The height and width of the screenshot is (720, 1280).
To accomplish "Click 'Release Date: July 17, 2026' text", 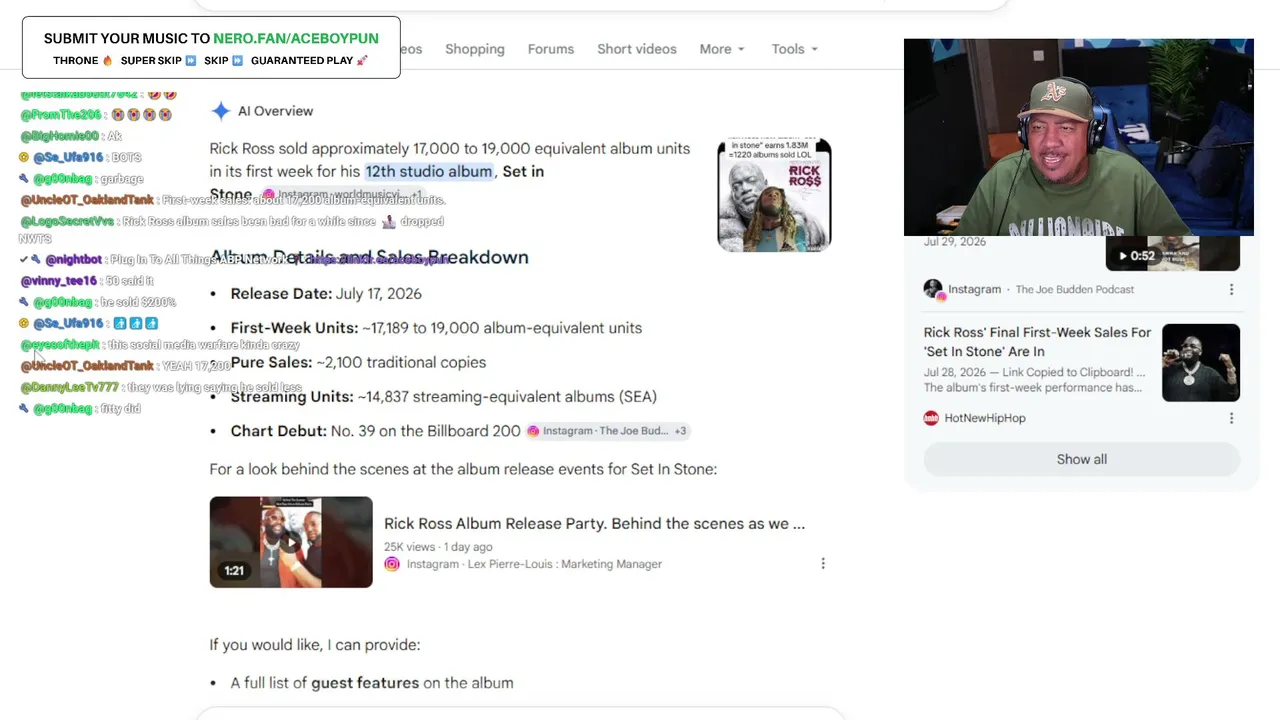I will pyautogui.click(x=326, y=293).
